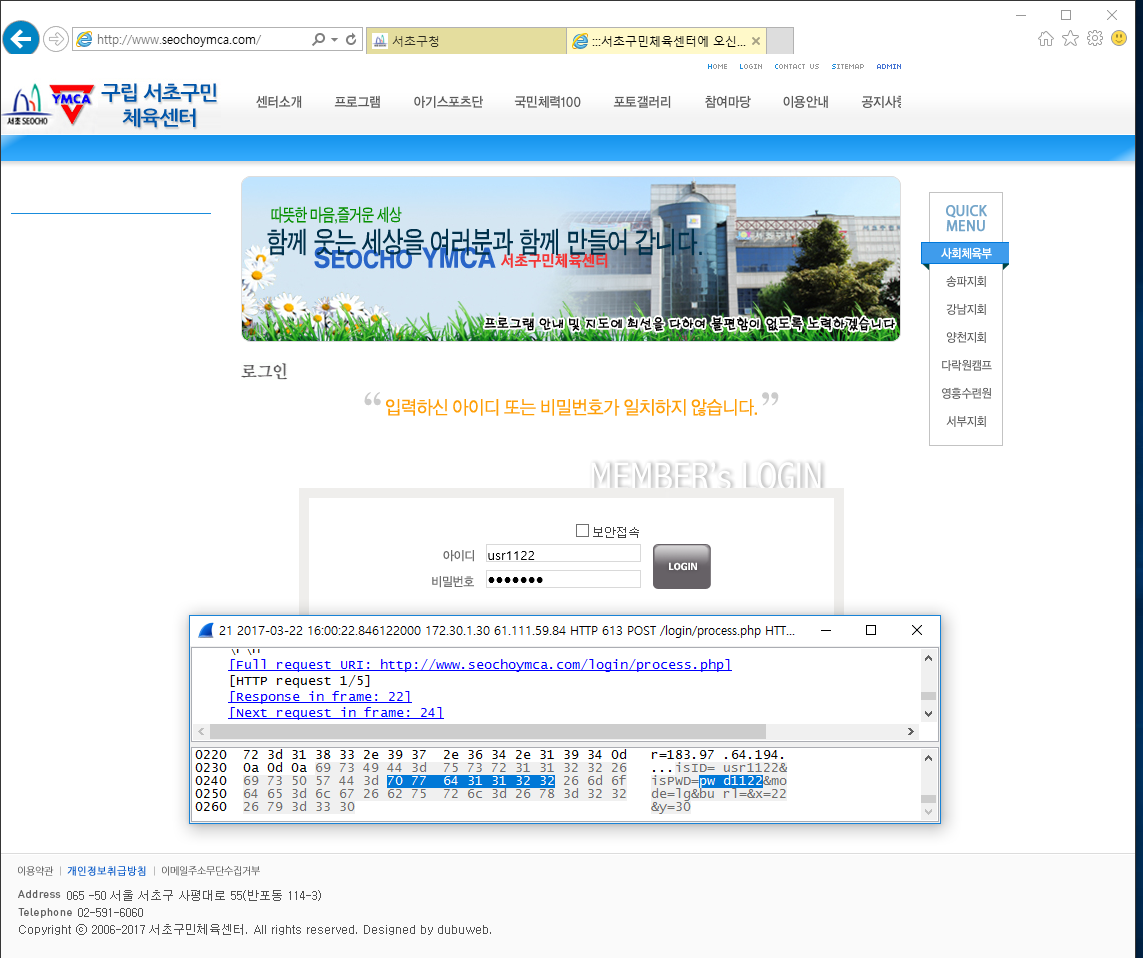Click the QUICK MENU heading
Screen dimensions: 1143x958
[966, 218]
